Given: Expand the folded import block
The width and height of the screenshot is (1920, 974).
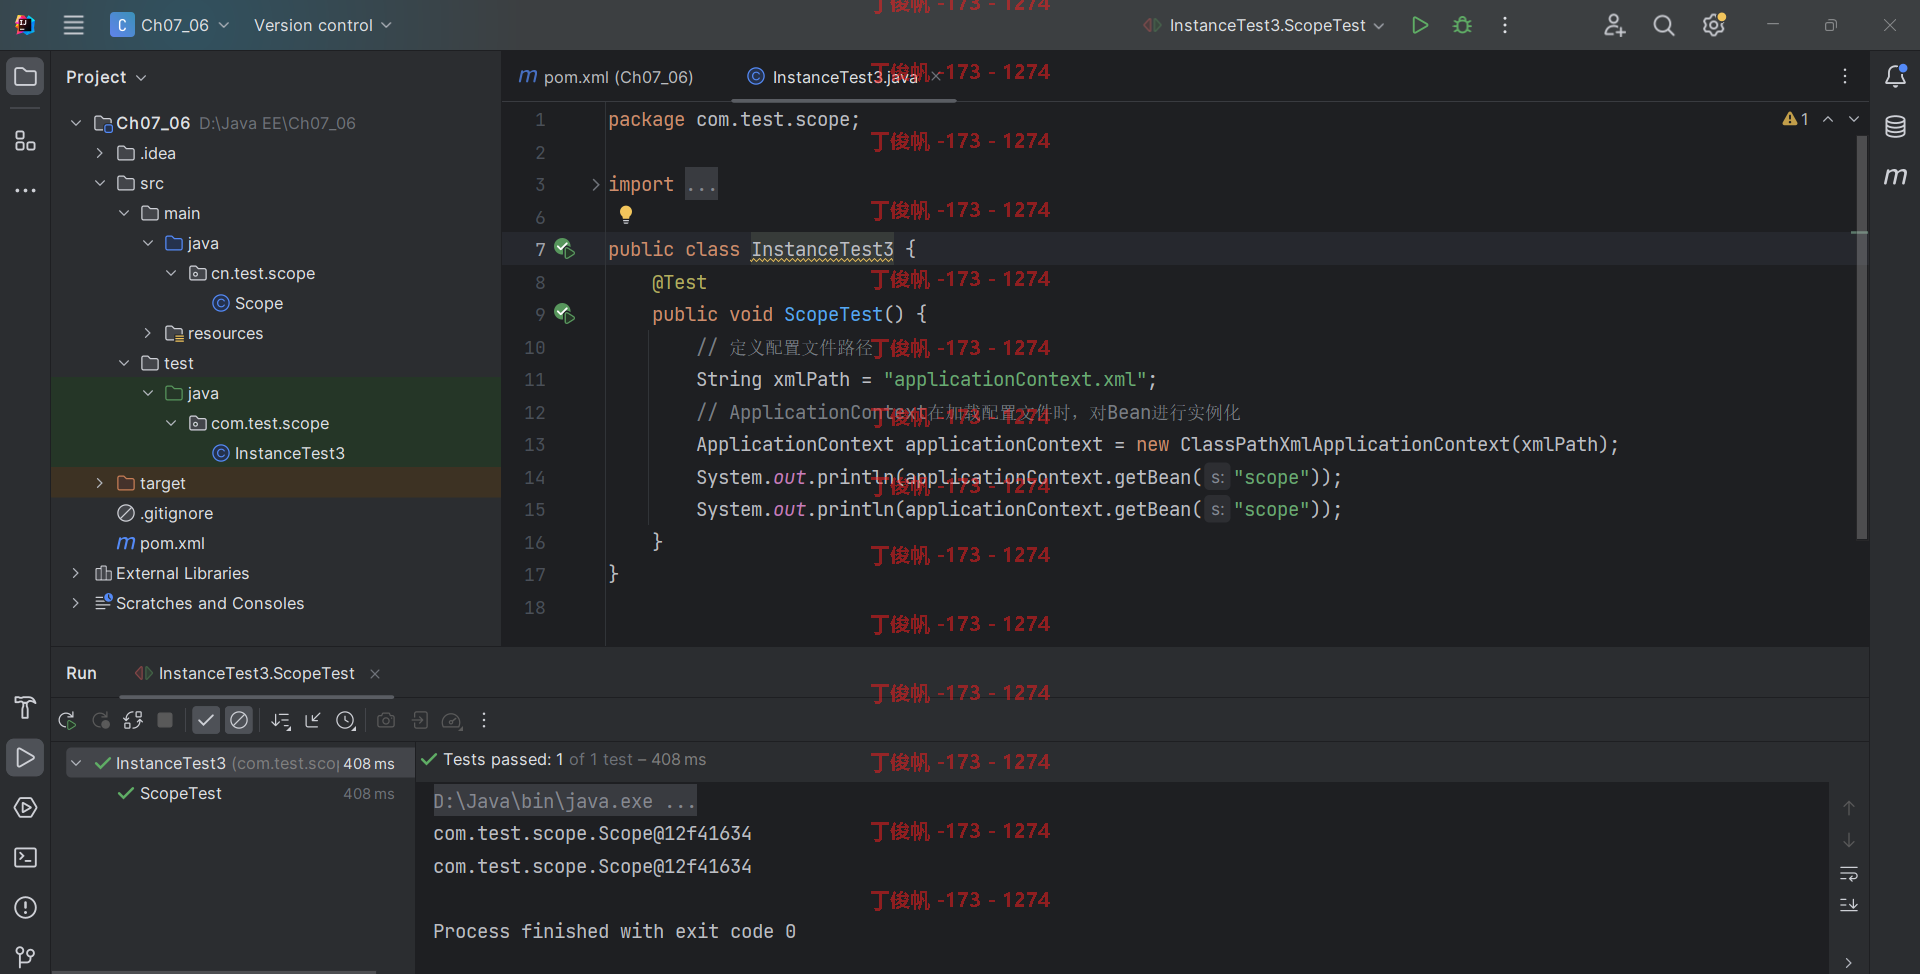Looking at the screenshot, I should click(x=595, y=184).
